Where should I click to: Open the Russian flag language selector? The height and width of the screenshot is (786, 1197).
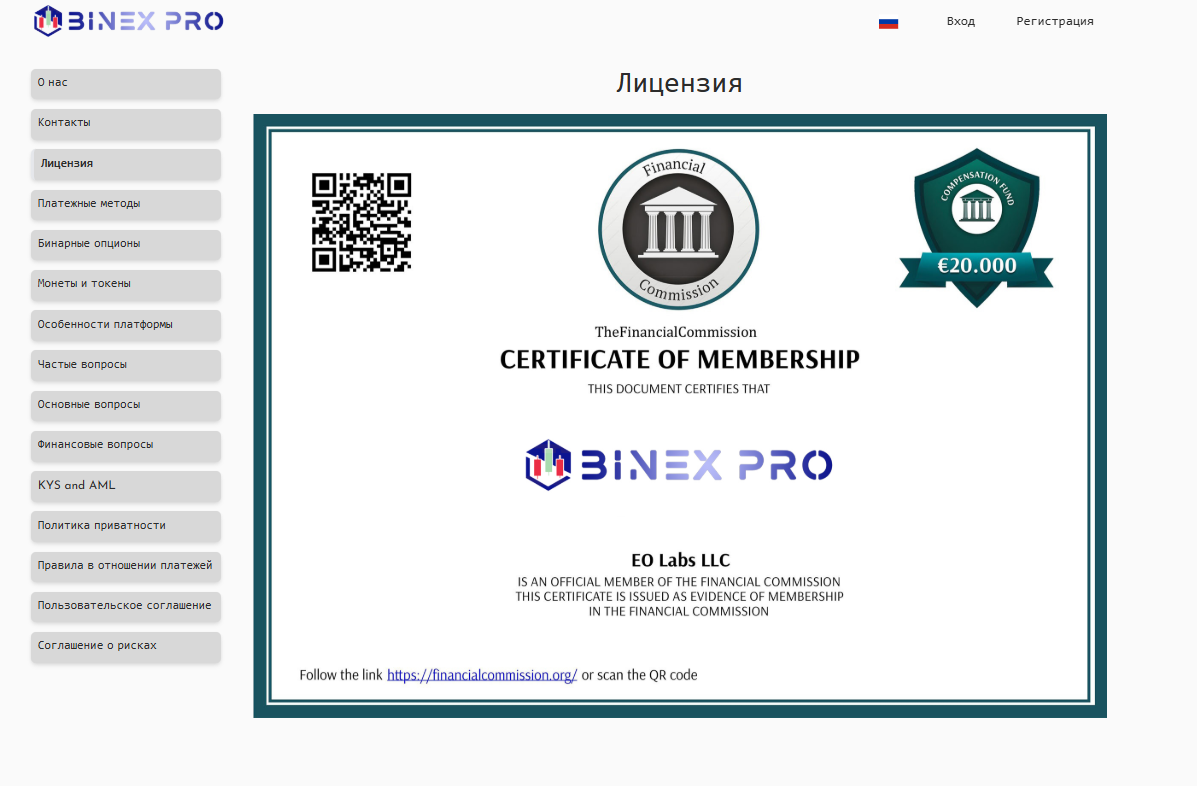click(888, 23)
